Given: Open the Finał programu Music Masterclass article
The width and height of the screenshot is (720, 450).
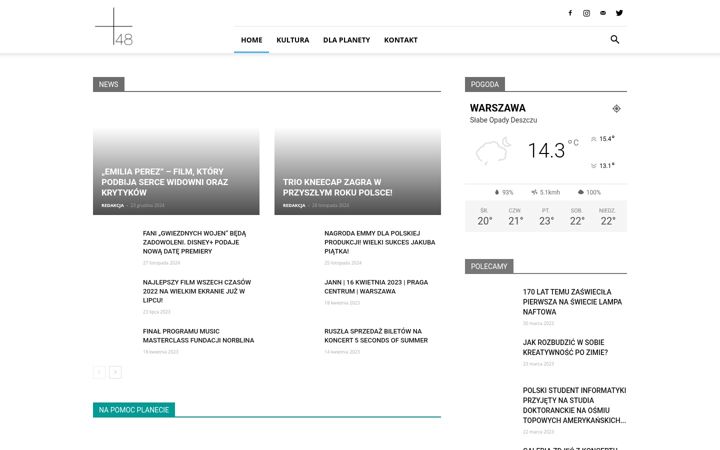Looking at the screenshot, I should (x=198, y=336).
